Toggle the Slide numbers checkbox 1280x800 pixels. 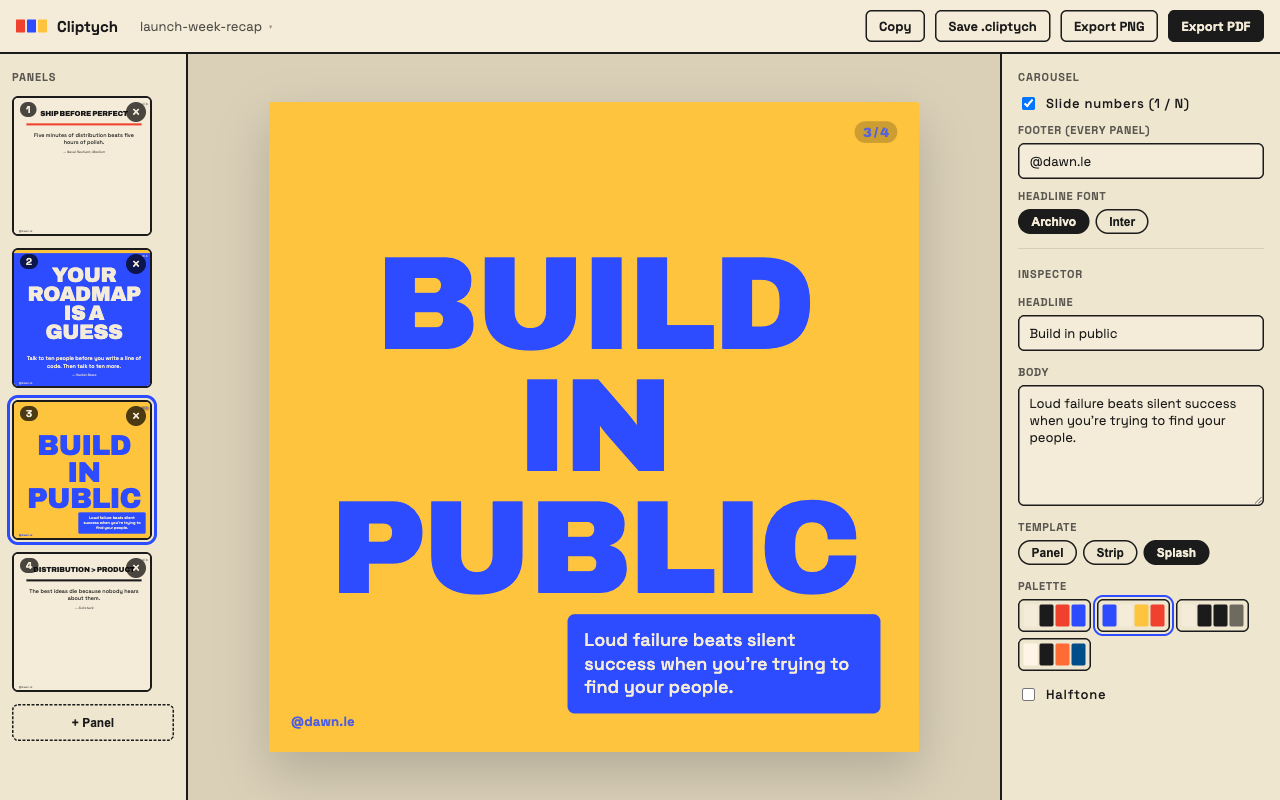tap(1028, 103)
